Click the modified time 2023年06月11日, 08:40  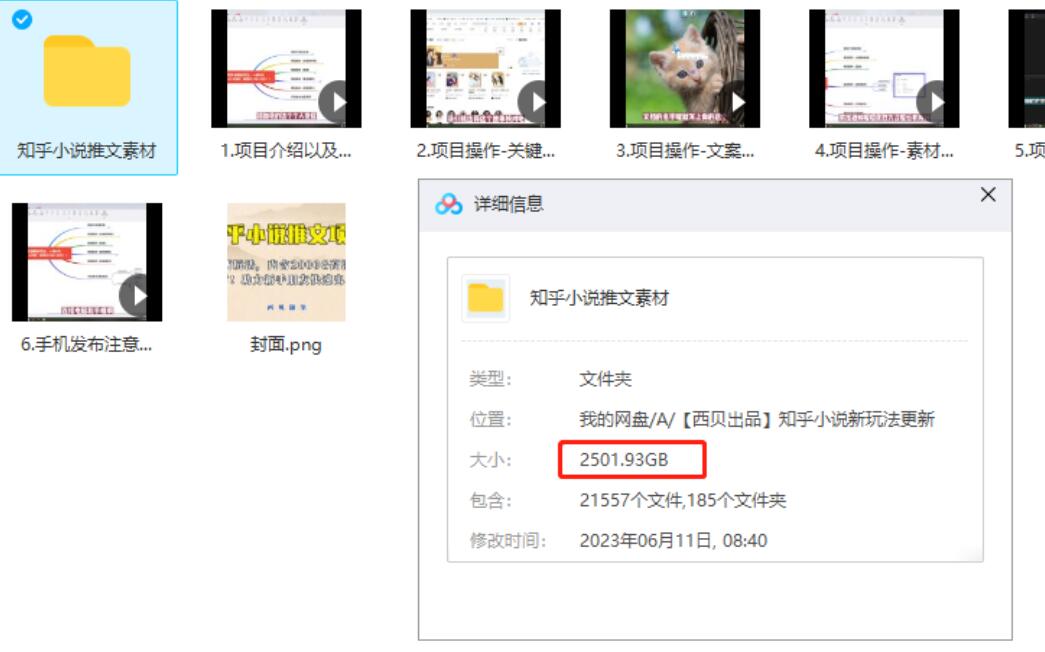[673, 541]
